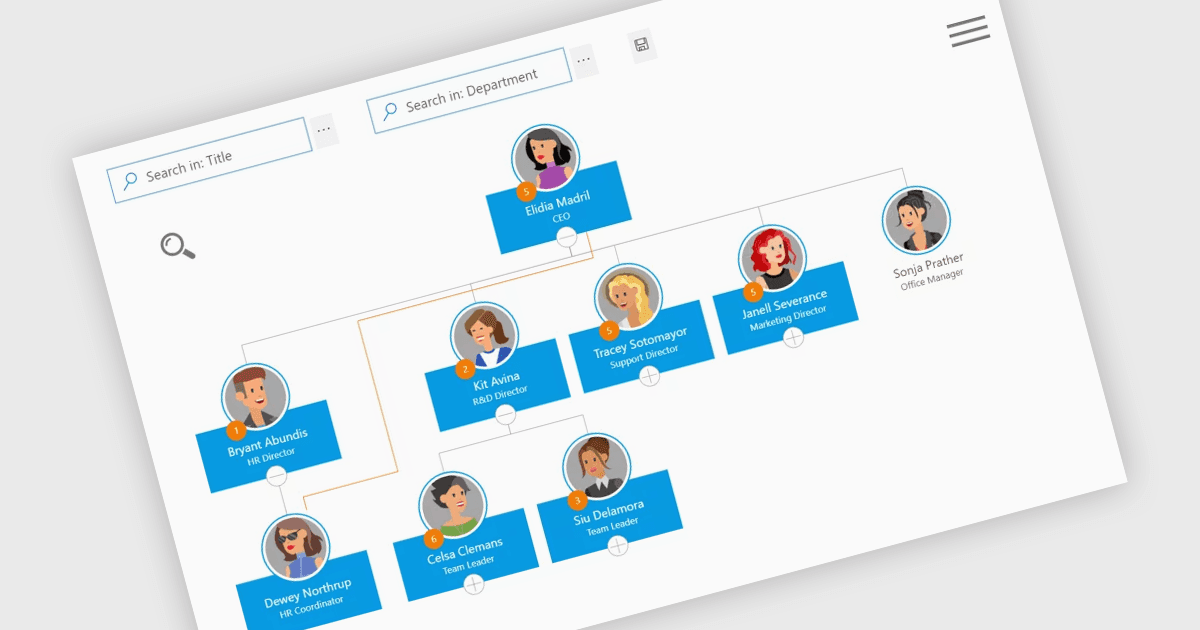Viewport: 1200px width, 630px height.
Task: Select Kit Avina's avatar photo
Action: point(484,335)
